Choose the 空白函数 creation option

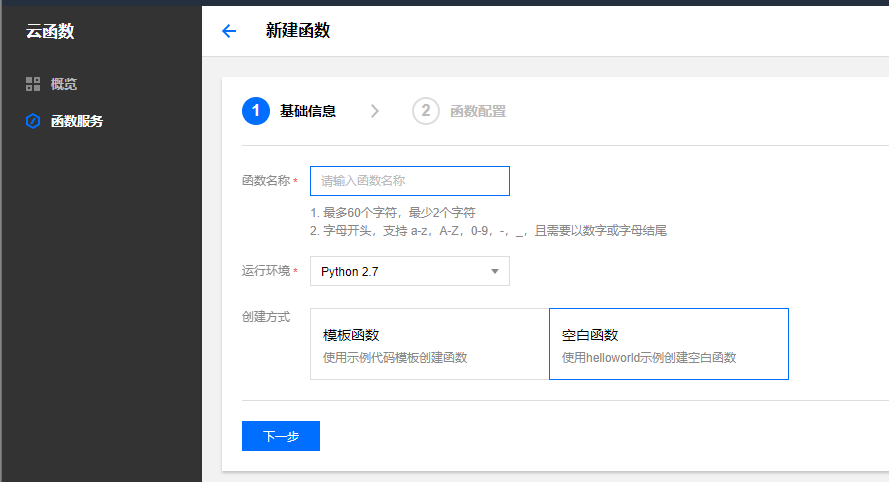click(669, 344)
